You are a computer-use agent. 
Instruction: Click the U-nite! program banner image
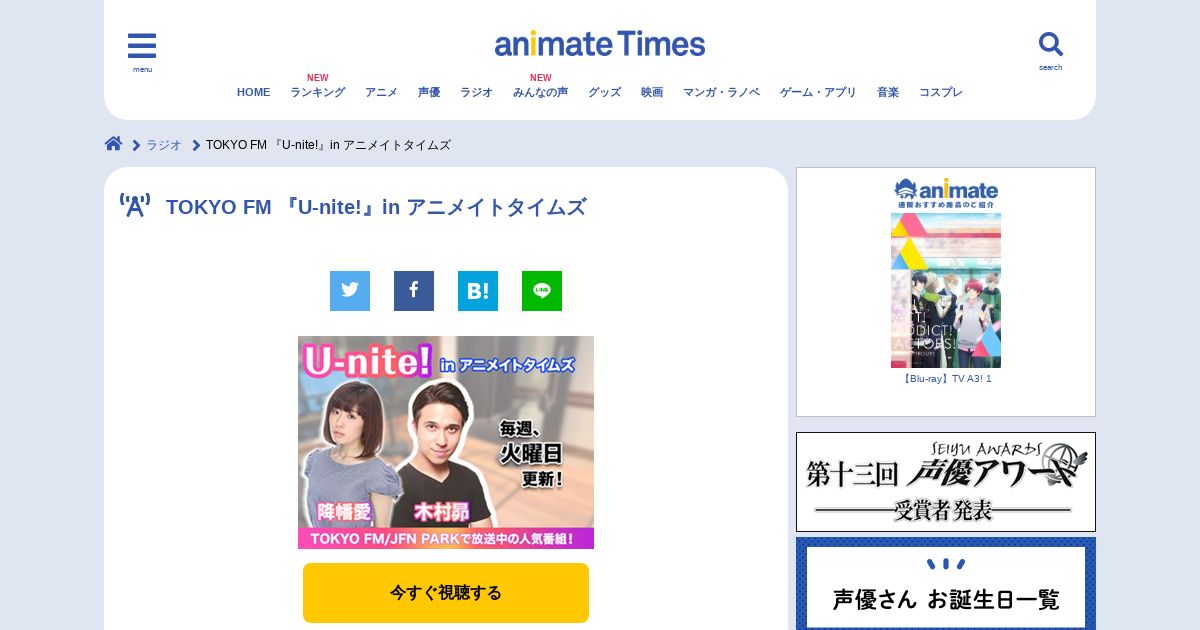(446, 442)
